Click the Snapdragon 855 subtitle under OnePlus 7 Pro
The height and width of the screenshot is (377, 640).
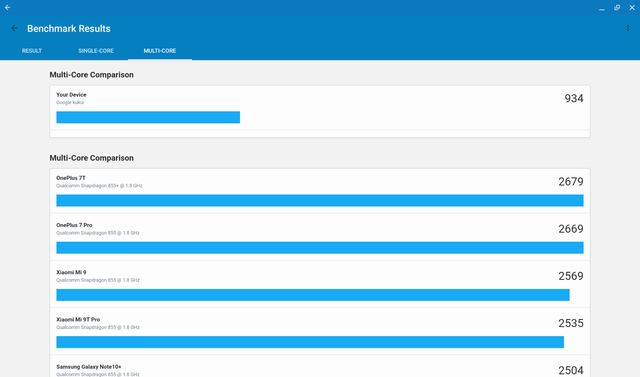coord(98,233)
